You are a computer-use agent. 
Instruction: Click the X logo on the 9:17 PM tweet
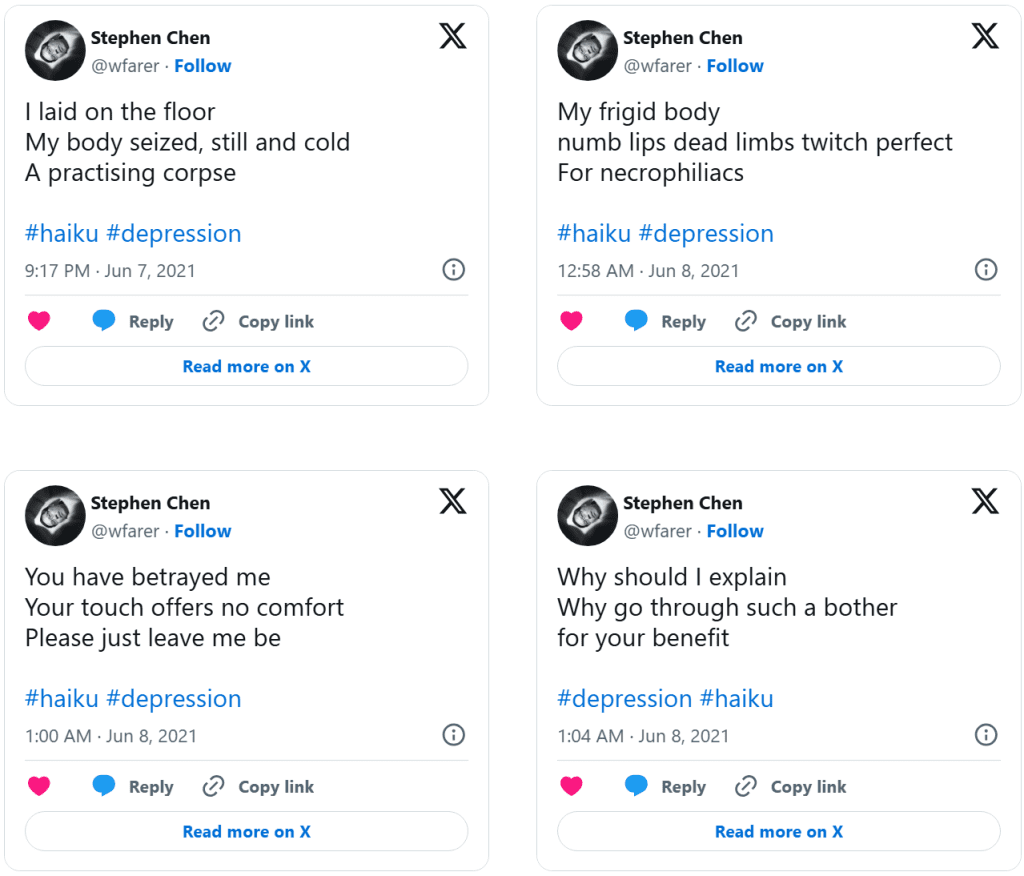pyautogui.click(x=452, y=37)
